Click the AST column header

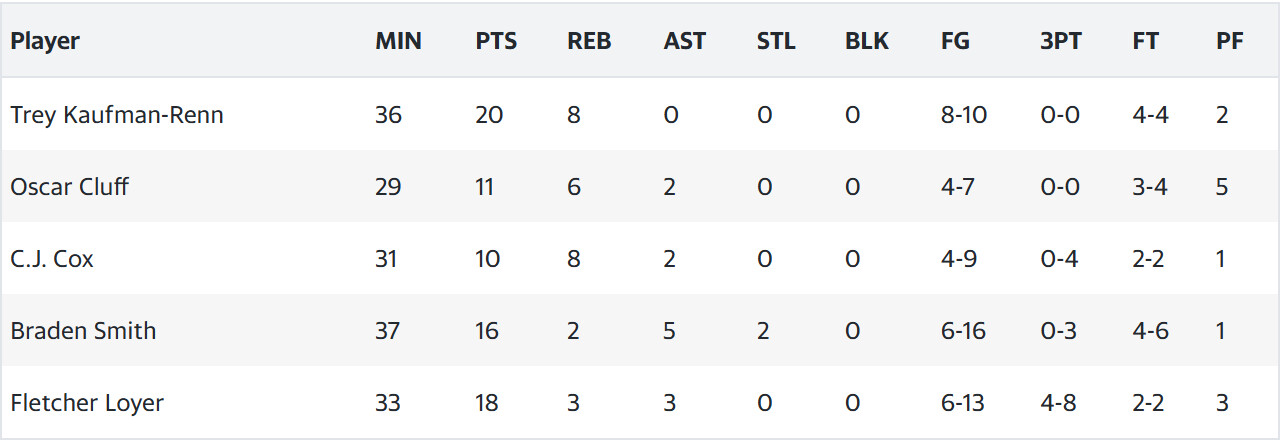point(684,42)
